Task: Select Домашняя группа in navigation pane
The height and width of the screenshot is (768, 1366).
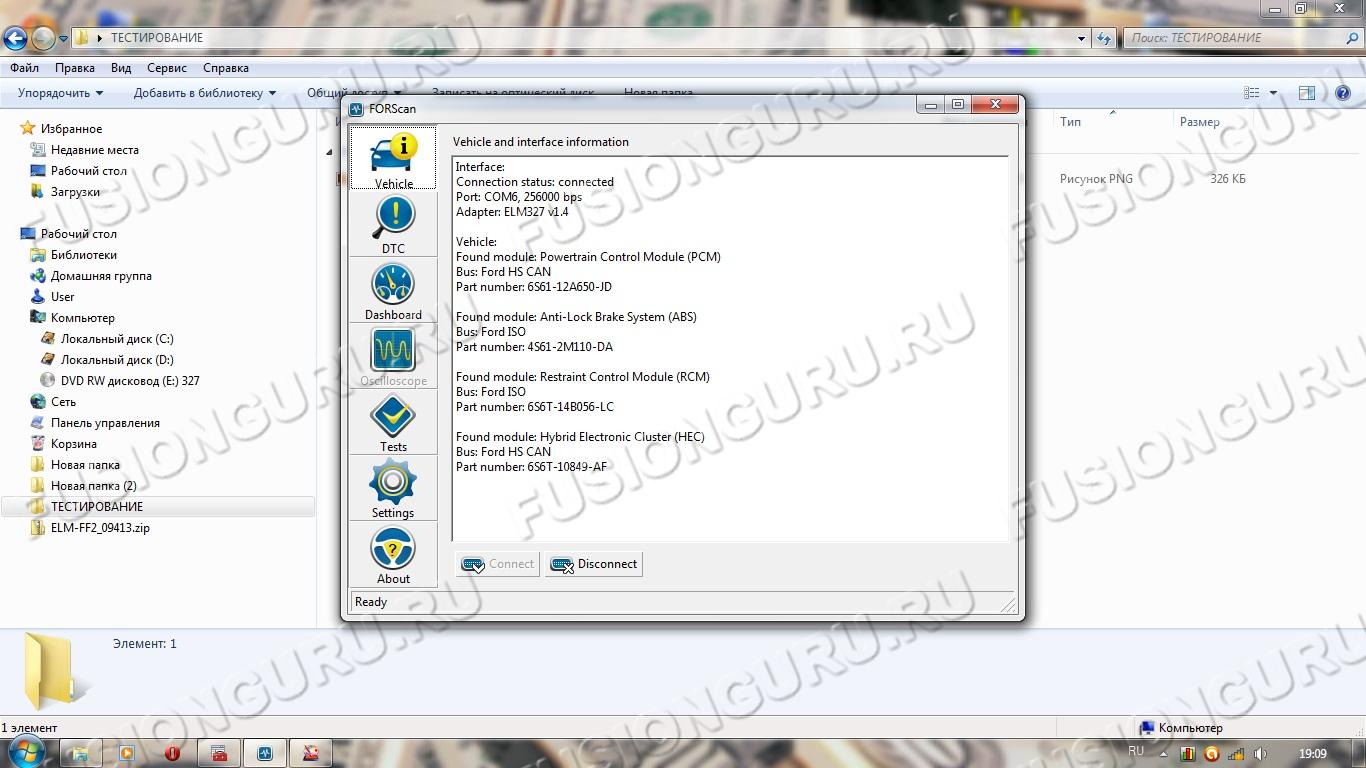Action: [x=101, y=276]
